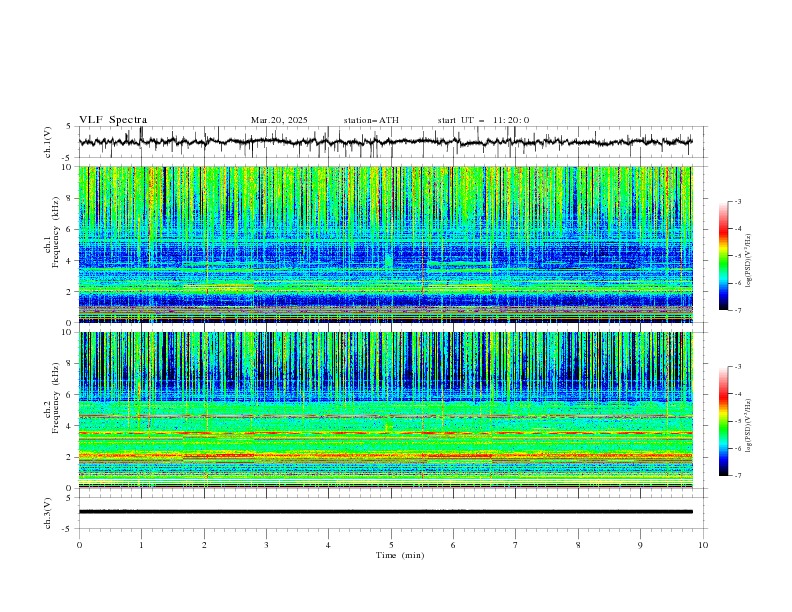Click the 'VLF Spectra' title text
Image resolution: width=792 pixels, height=612 pixels.
[113, 120]
